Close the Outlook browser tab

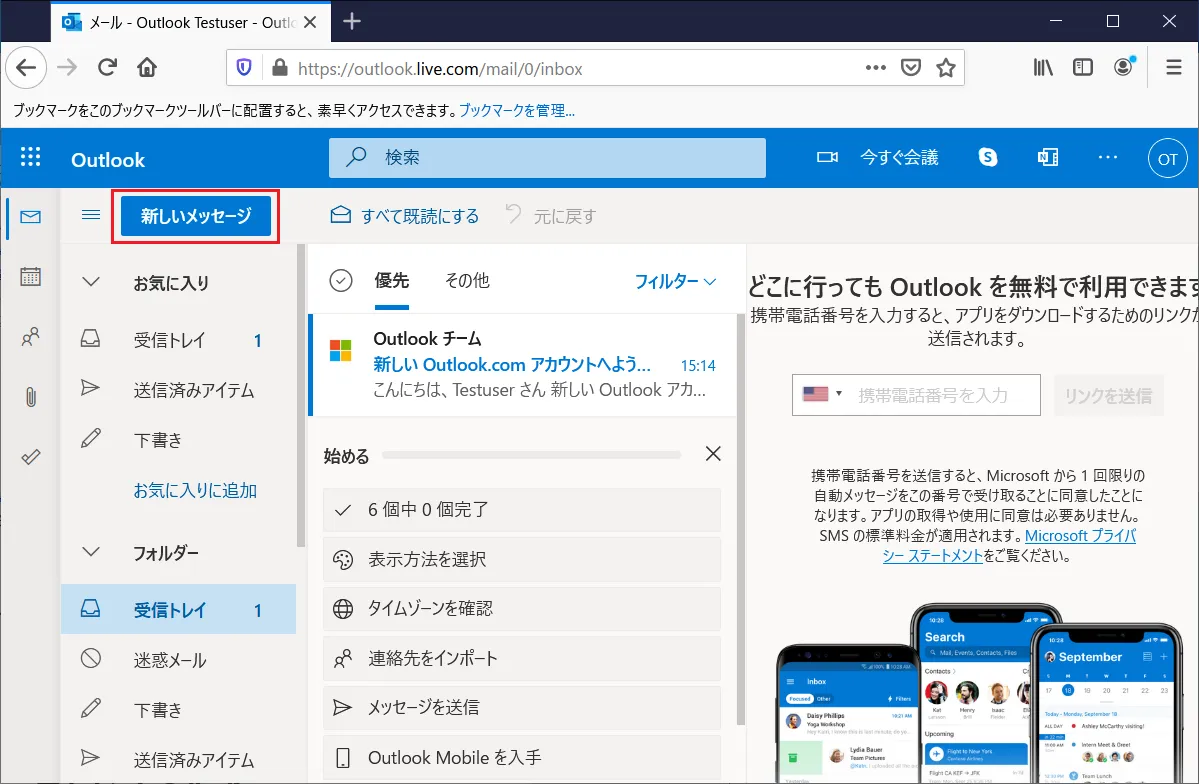(310, 22)
